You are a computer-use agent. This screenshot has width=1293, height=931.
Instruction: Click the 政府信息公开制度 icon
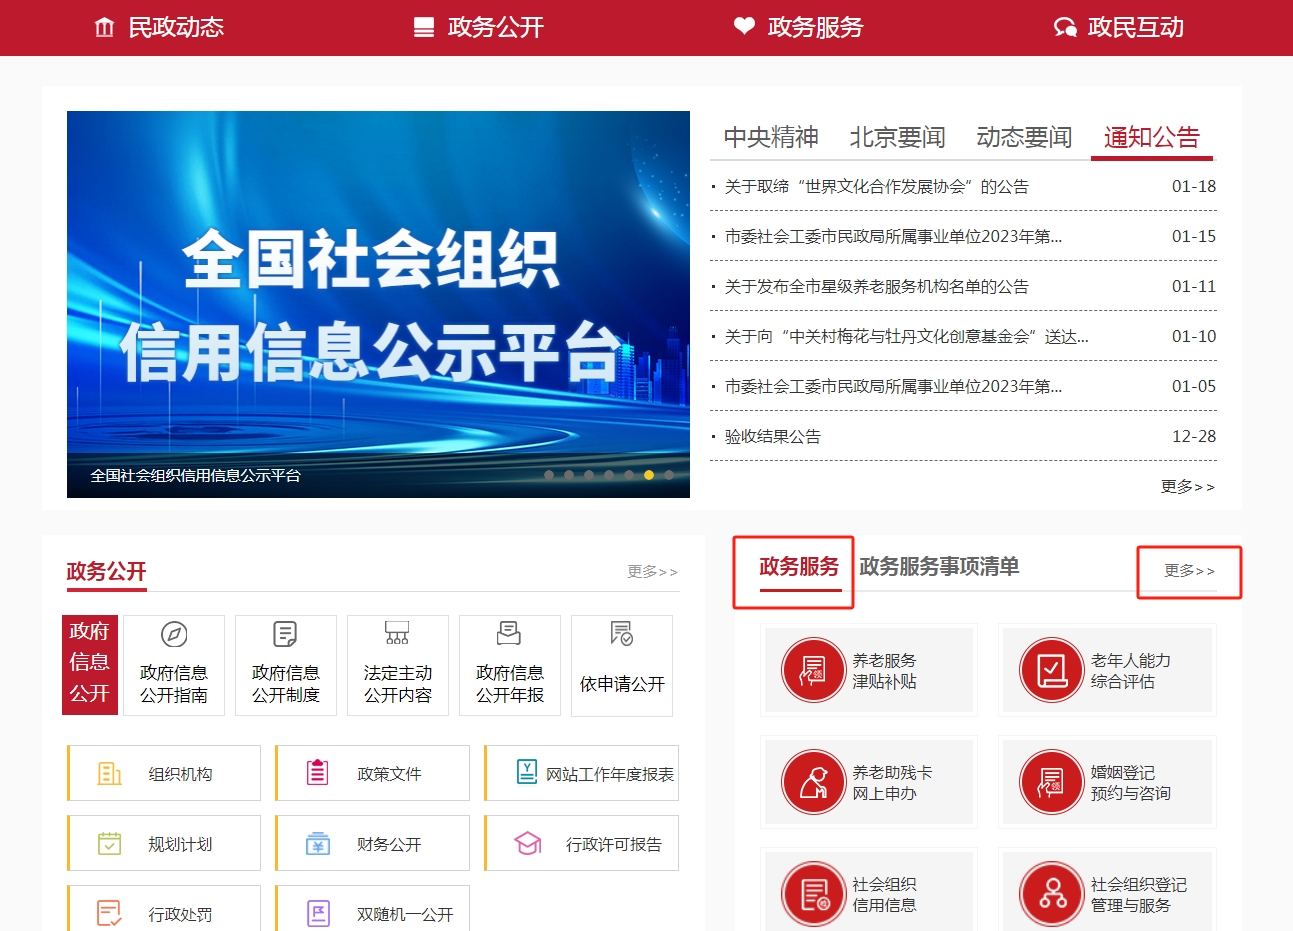click(x=285, y=665)
